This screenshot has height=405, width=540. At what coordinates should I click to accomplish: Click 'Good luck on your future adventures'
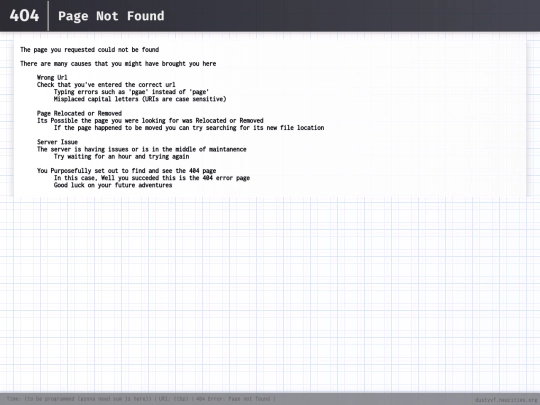113,185
